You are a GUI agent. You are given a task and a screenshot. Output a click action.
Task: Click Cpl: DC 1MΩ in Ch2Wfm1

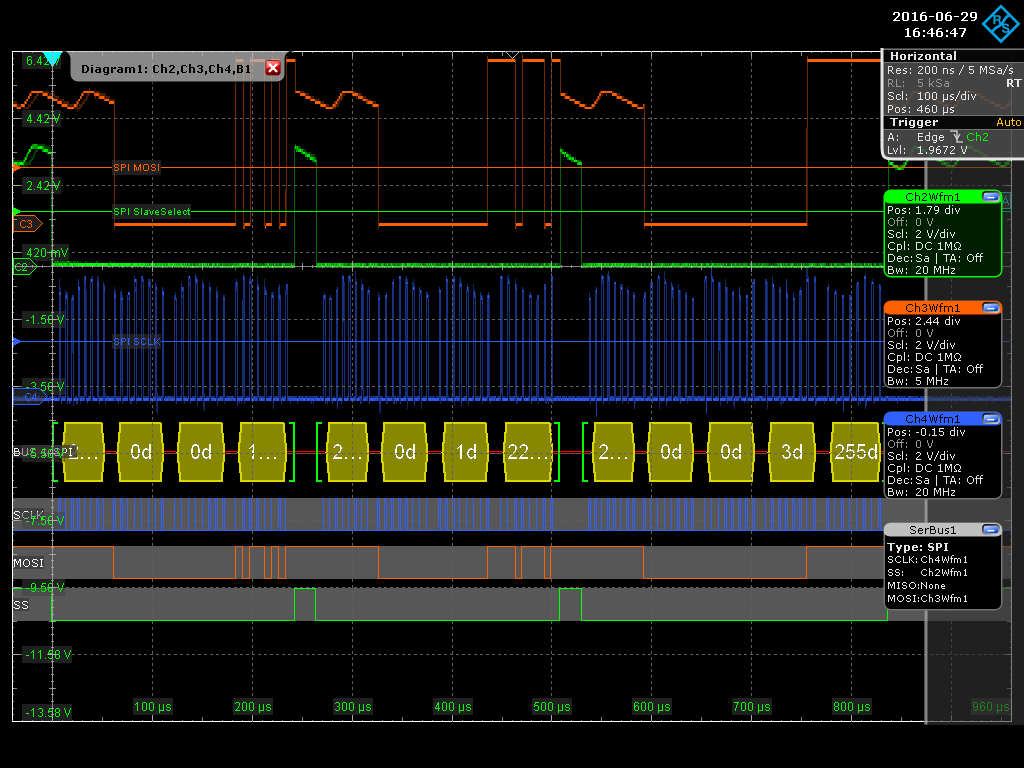point(924,246)
